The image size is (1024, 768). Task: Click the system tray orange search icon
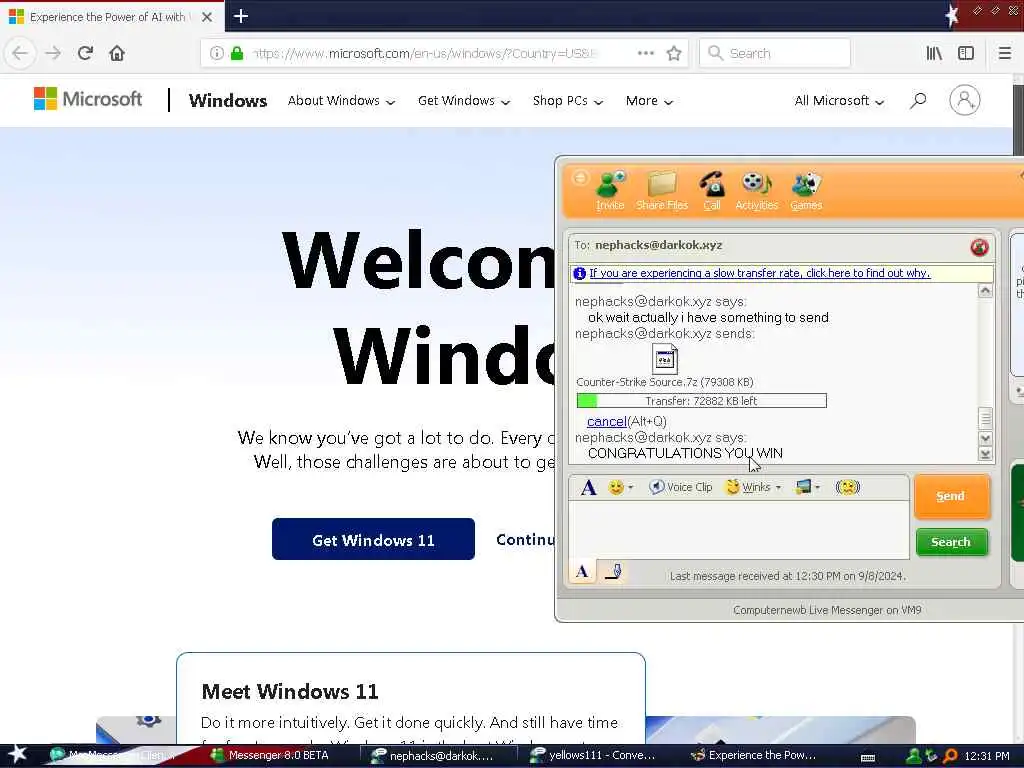[x=950, y=756]
